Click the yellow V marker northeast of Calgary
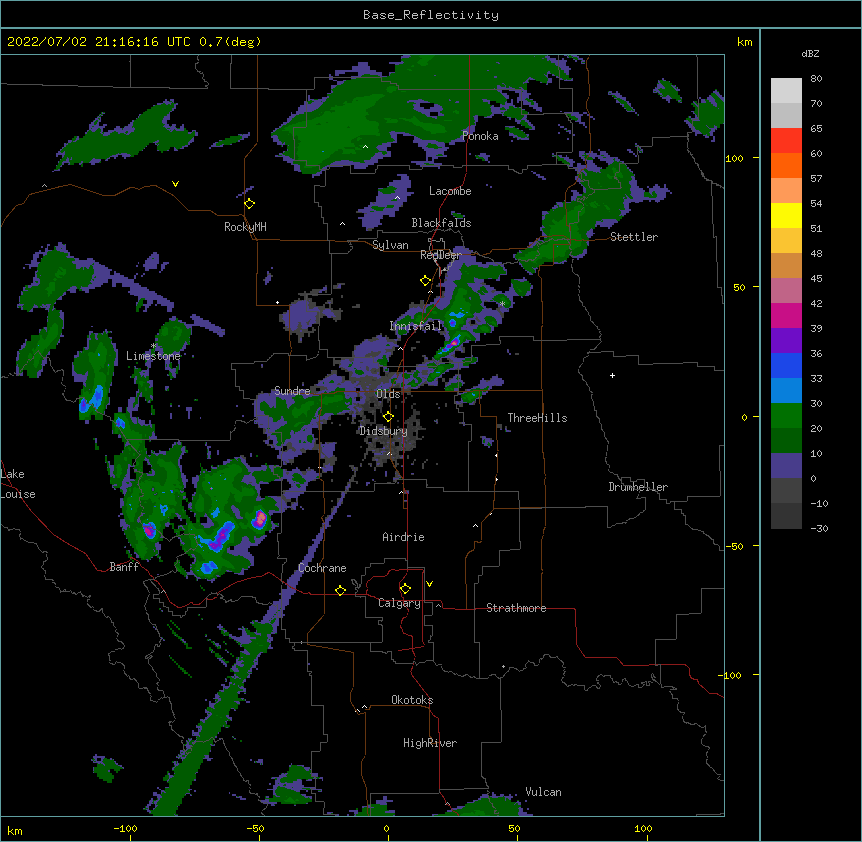 (x=429, y=584)
